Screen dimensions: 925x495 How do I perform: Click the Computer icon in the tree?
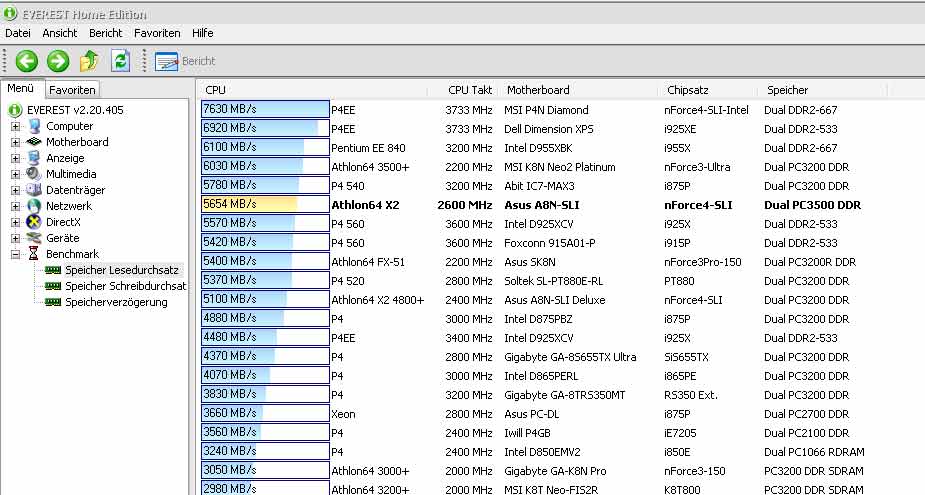click(x=35, y=126)
